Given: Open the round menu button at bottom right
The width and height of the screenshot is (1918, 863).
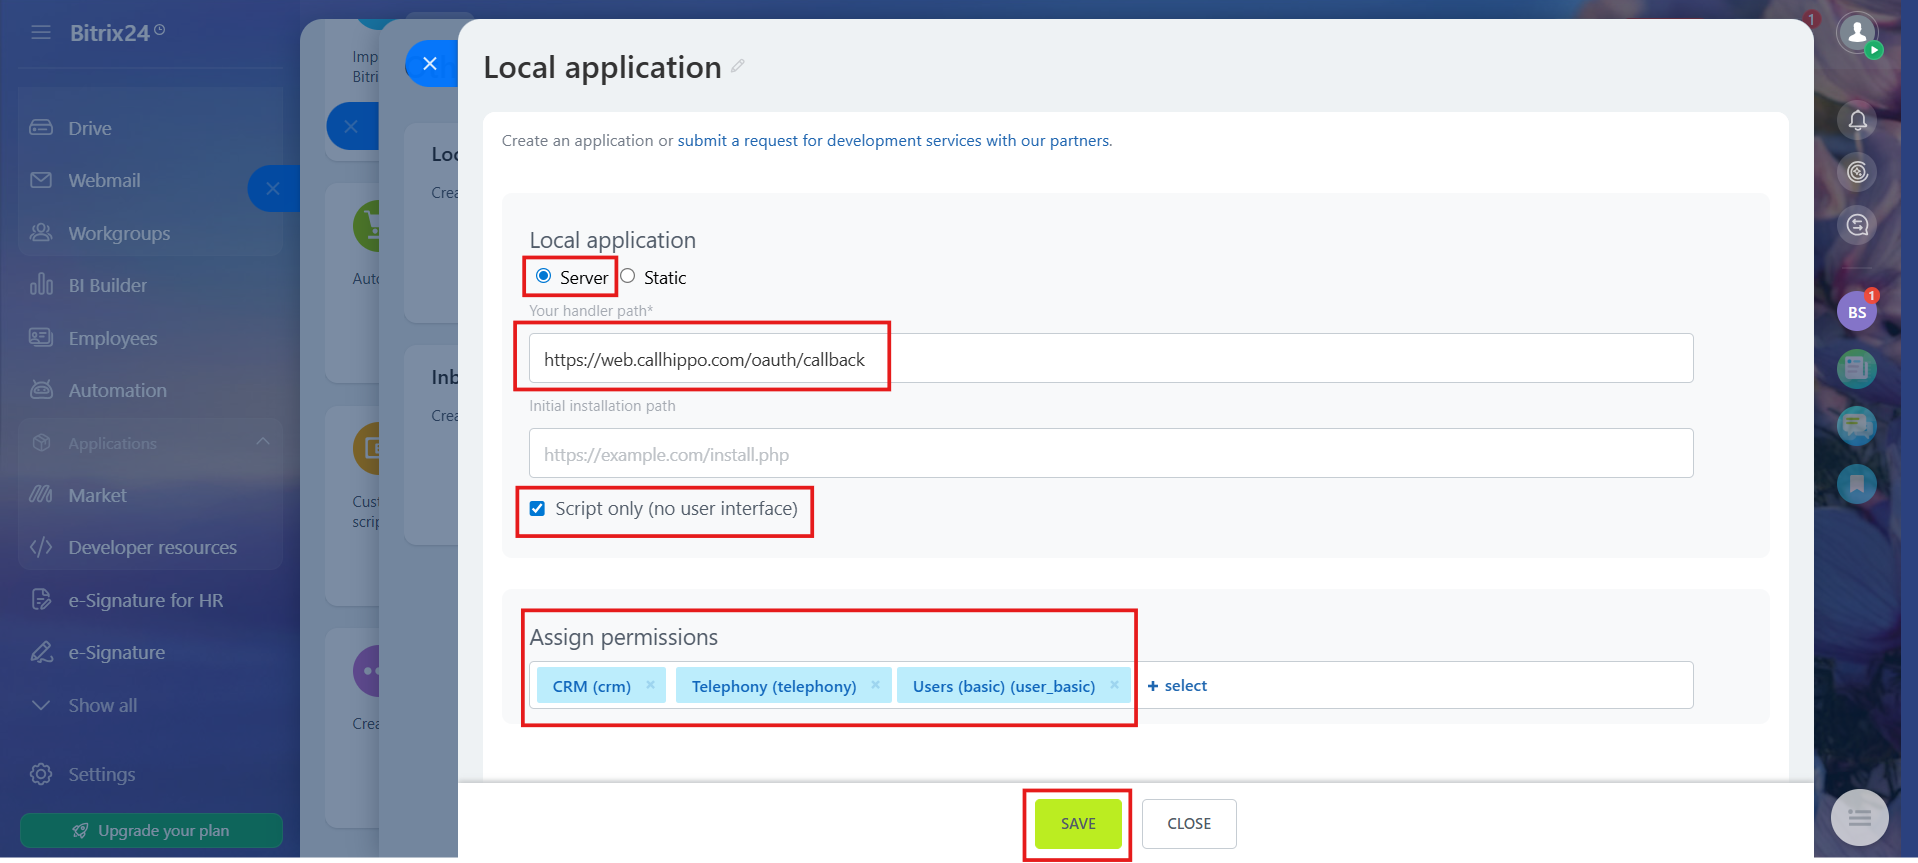Looking at the screenshot, I should point(1859,818).
